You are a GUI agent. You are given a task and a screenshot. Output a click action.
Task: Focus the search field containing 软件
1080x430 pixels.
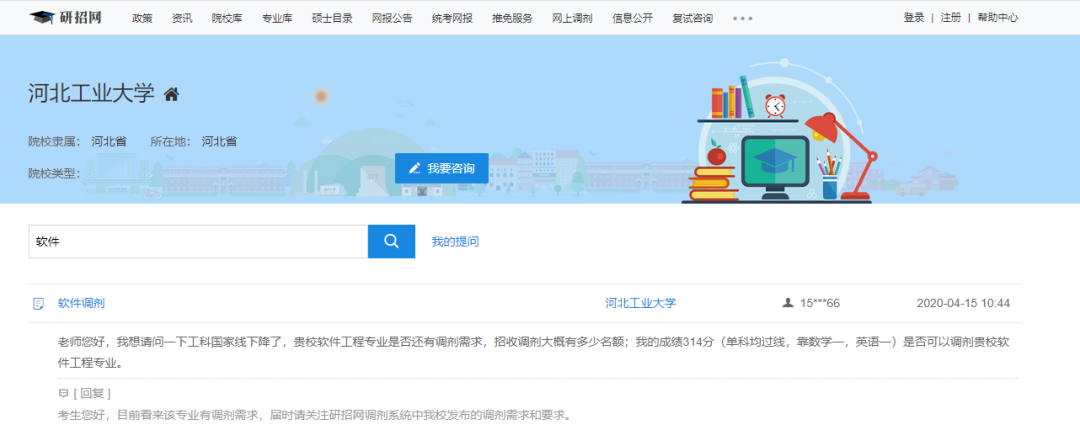pos(198,241)
